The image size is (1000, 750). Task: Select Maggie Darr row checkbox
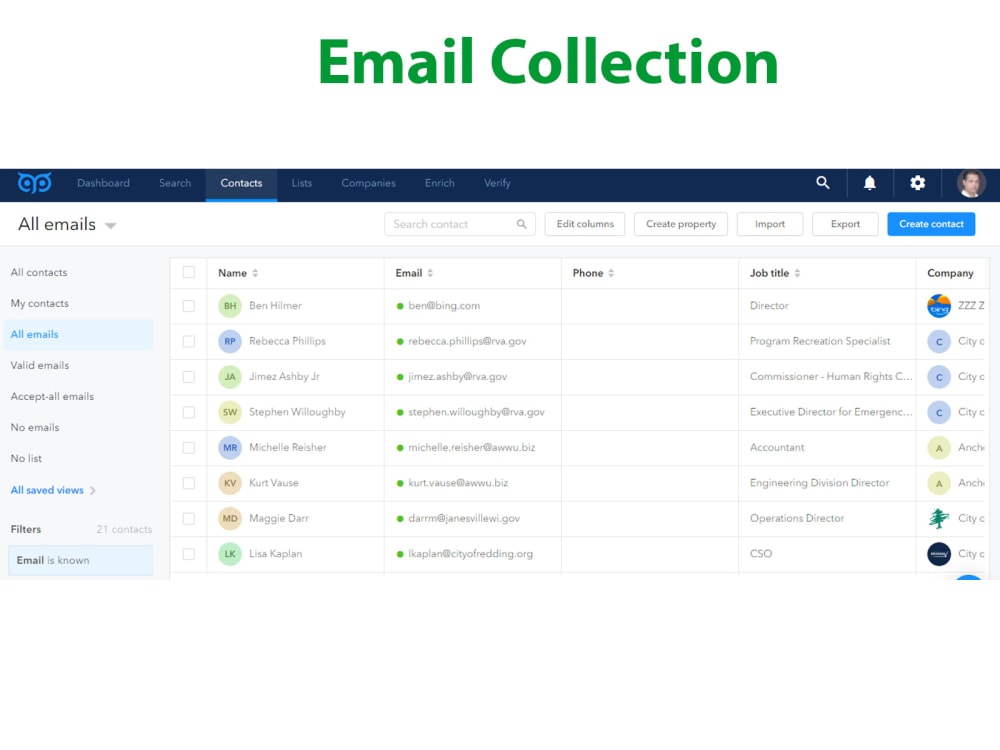pyautogui.click(x=189, y=518)
